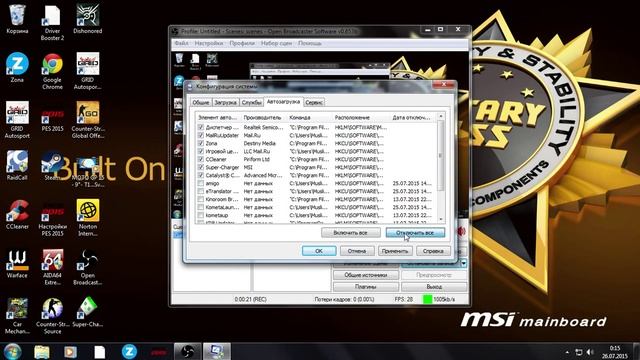Click the OBS Выход button

pyautogui.click(x=434, y=287)
